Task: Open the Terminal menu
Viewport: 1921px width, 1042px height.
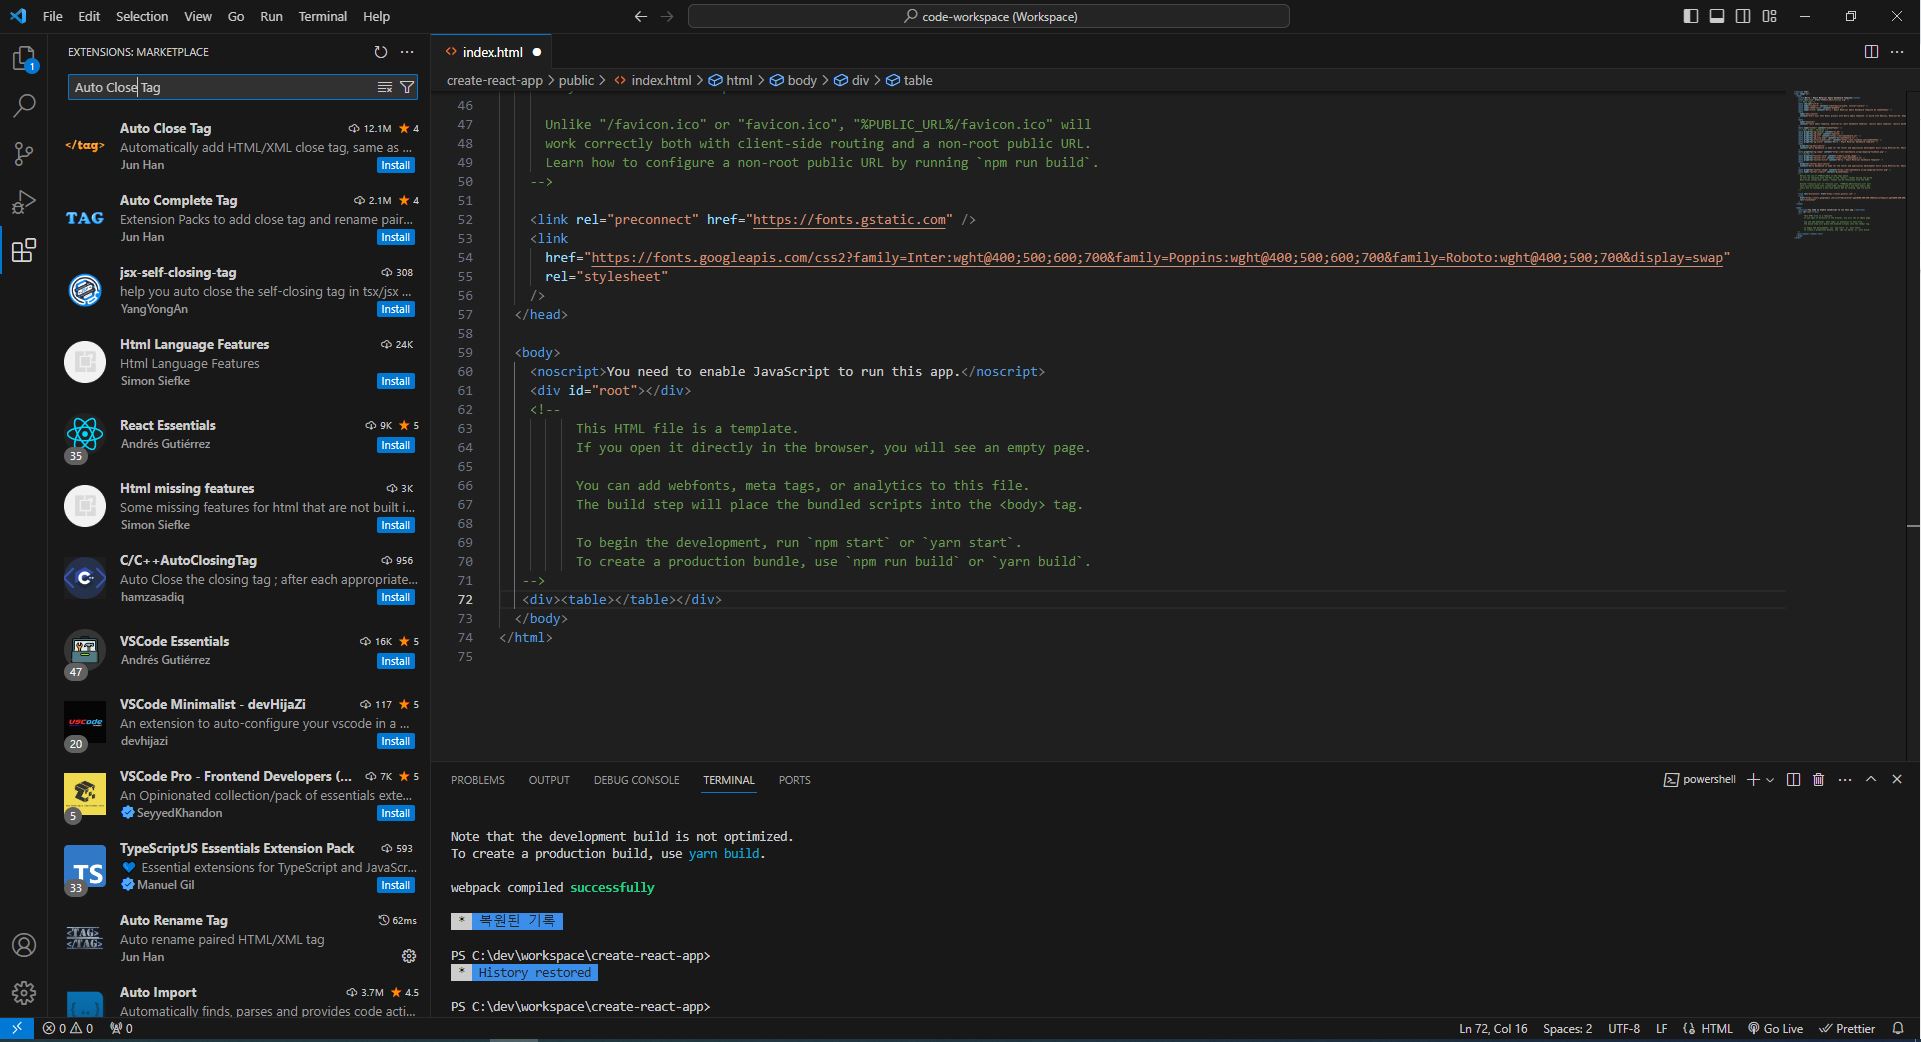Action: (322, 16)
